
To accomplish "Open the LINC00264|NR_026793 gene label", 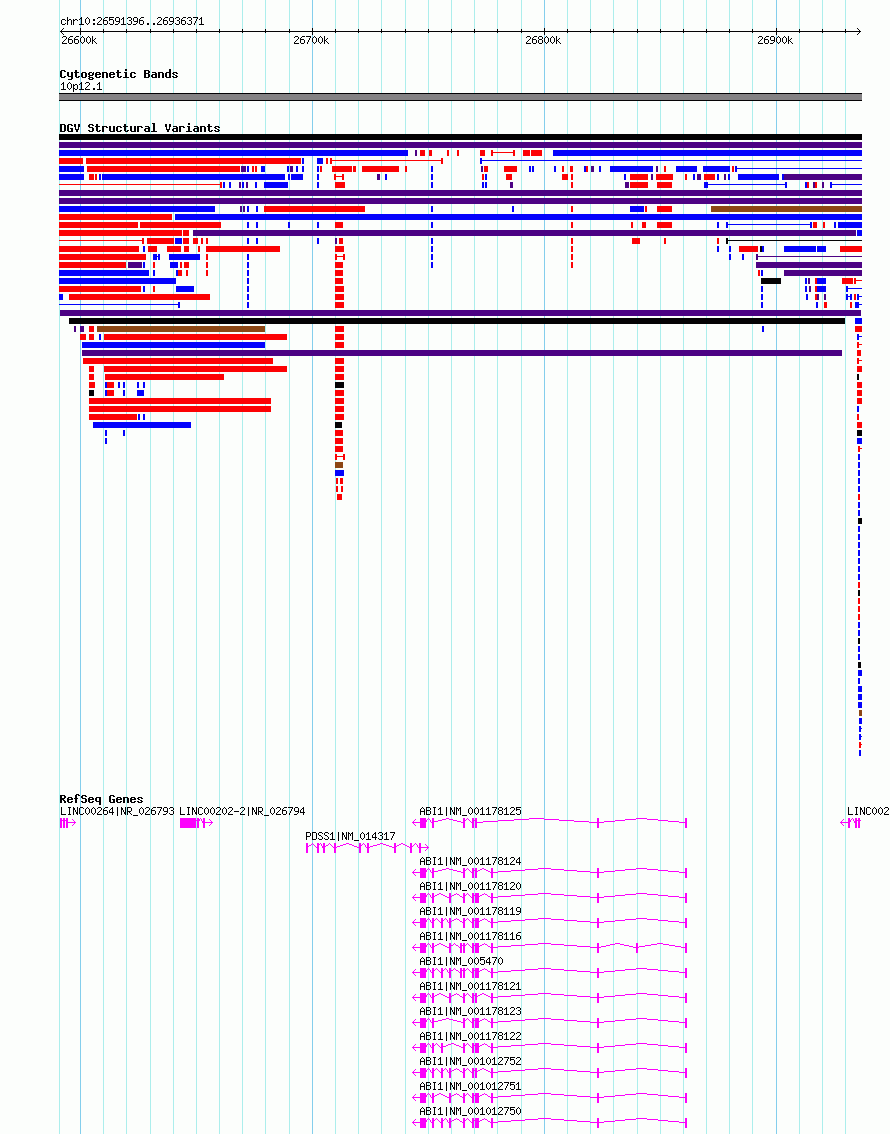I will [x=117, y=811].
